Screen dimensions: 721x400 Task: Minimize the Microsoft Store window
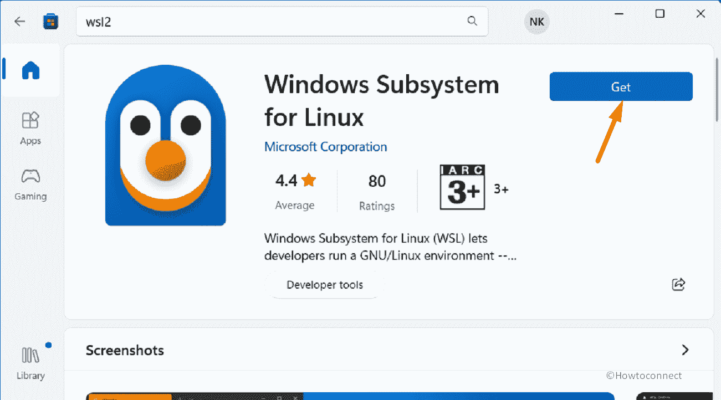pyautogui.click(x=619, y=14)
